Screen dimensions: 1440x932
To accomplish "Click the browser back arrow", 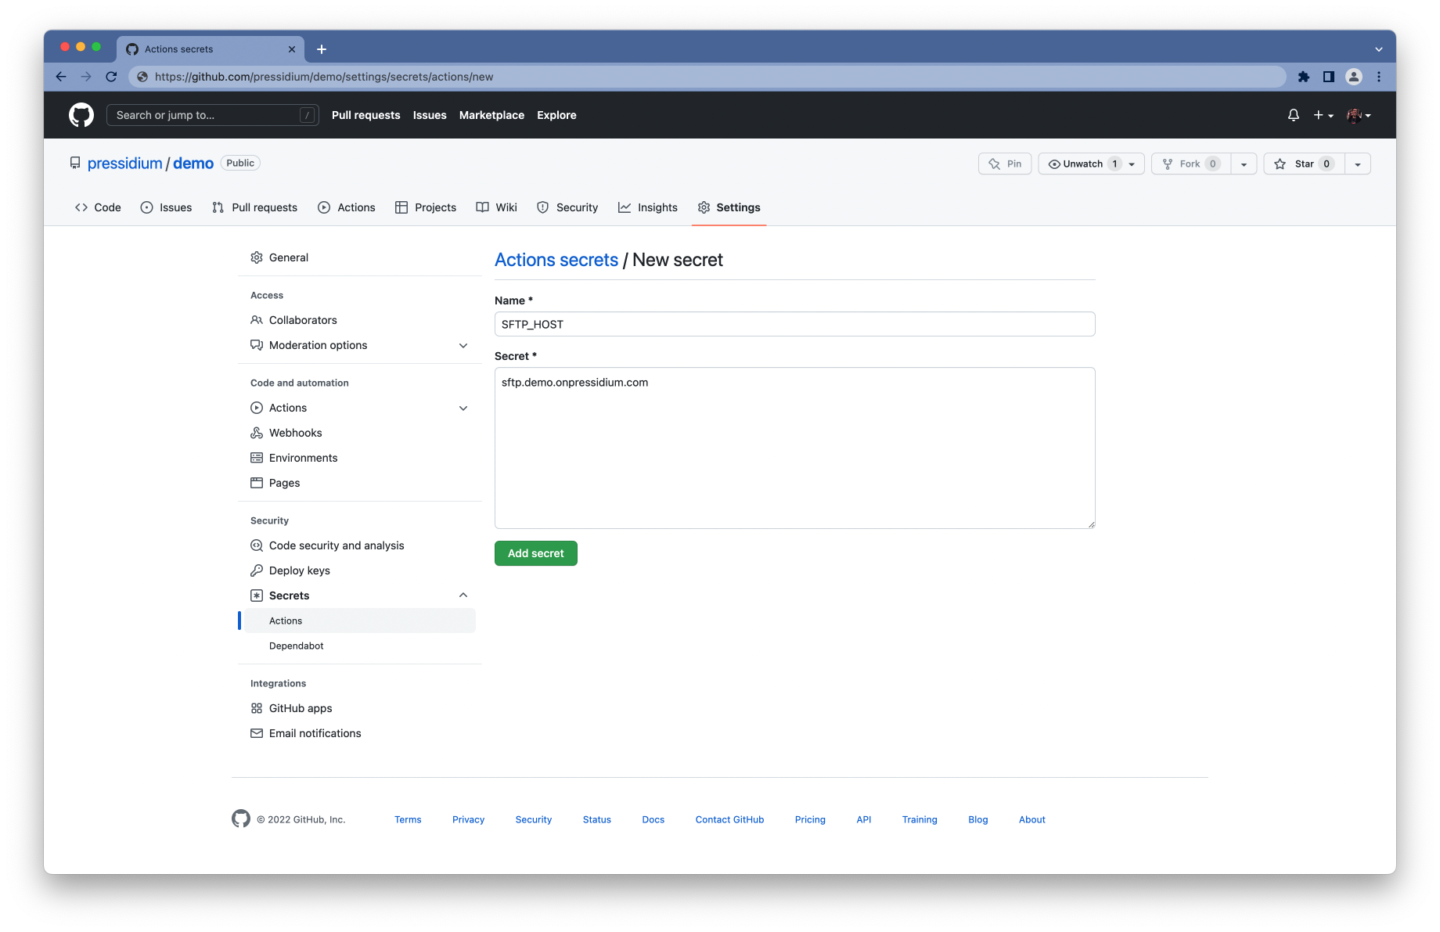I will tap(61, 76).
